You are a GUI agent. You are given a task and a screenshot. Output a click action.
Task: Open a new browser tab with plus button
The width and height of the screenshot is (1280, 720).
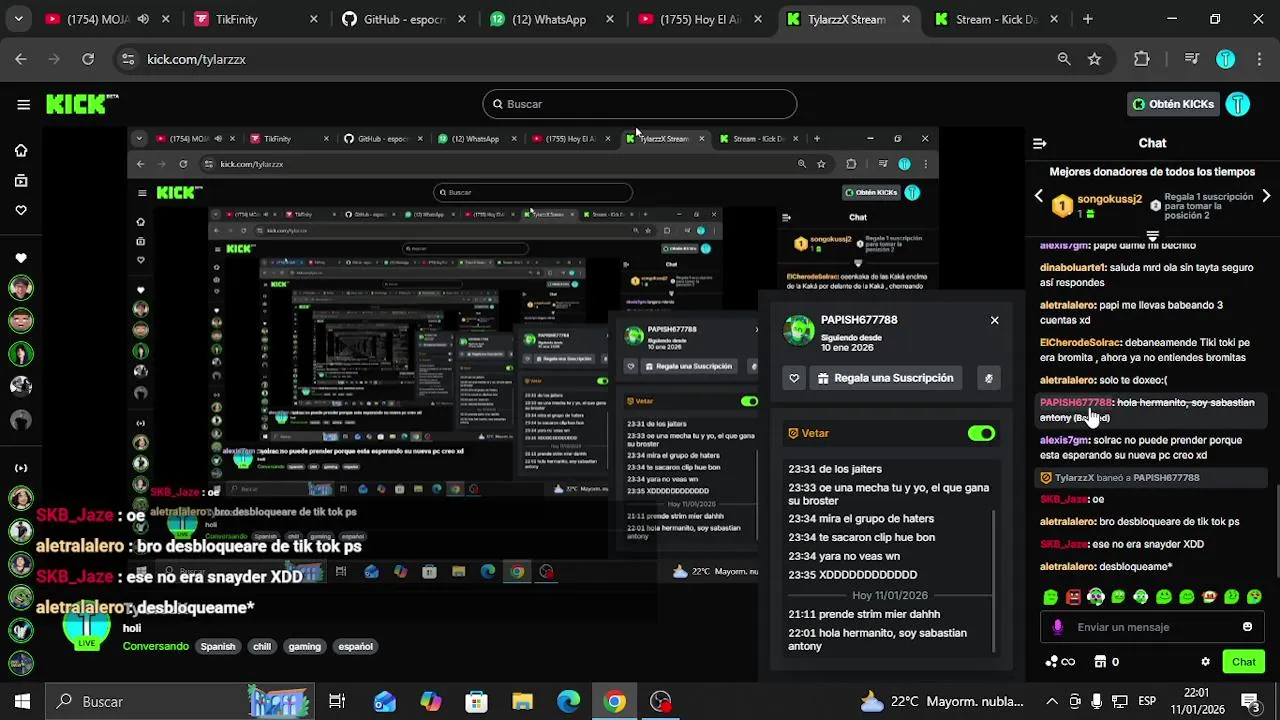[1088, 19]
